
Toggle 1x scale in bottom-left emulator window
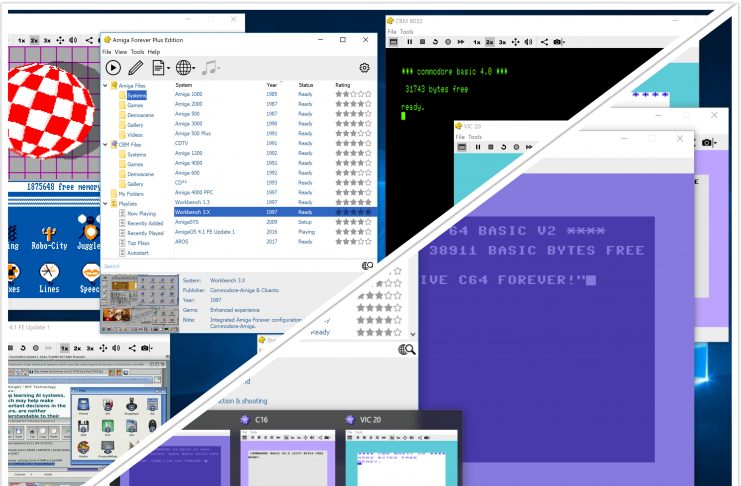(65, 348)
